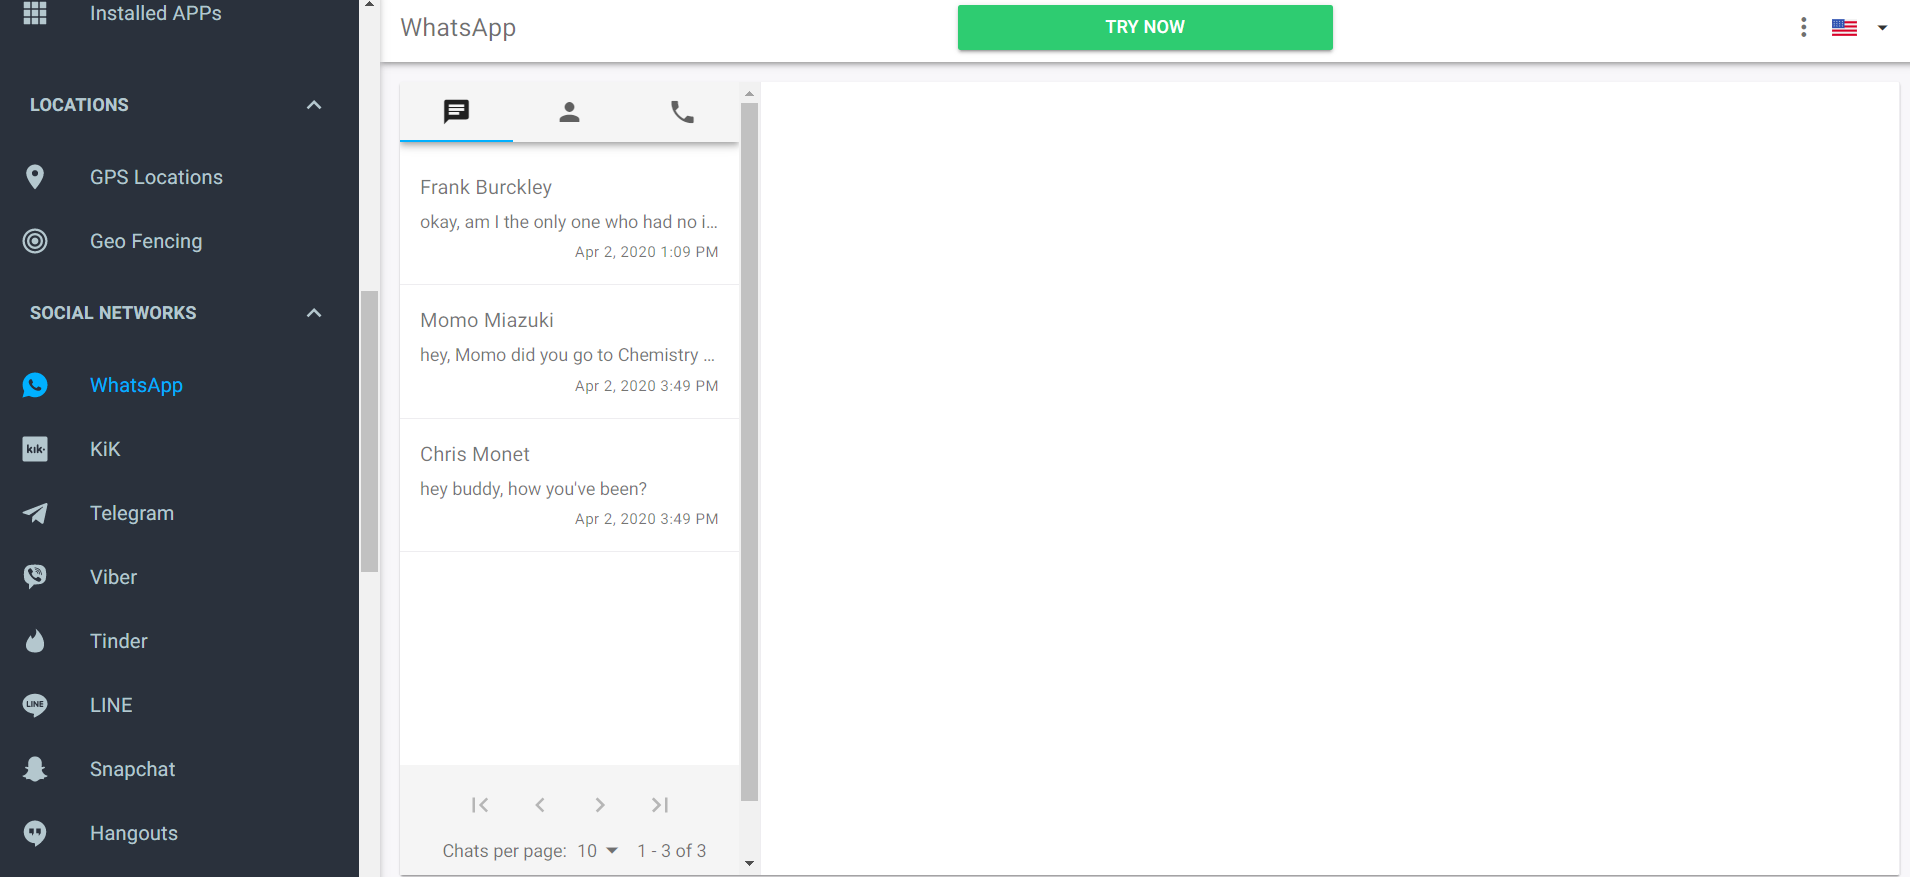Collapse the LOCATIONS section
Screen dimensions: 1910x877
coord(314,105)
